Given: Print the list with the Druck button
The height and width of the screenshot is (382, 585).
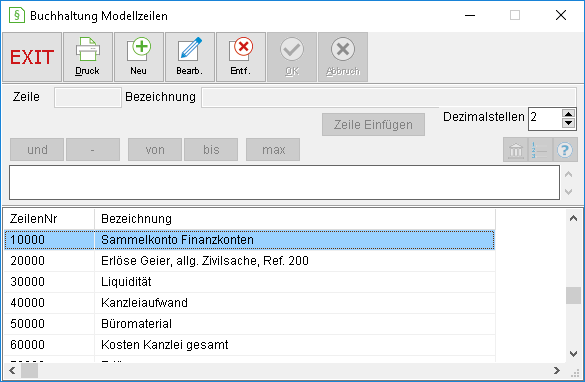Looking at the screenshot, I should [88, 57].
